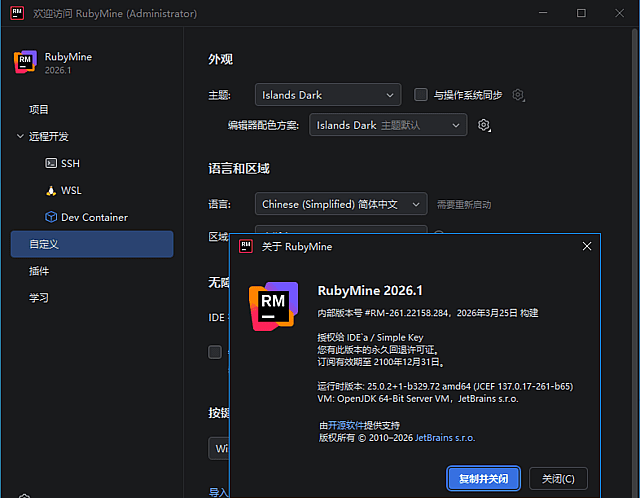This screenshot has height=498, width=640.
Task: Click the 导入 link at bottom
Action: point(219,492)
